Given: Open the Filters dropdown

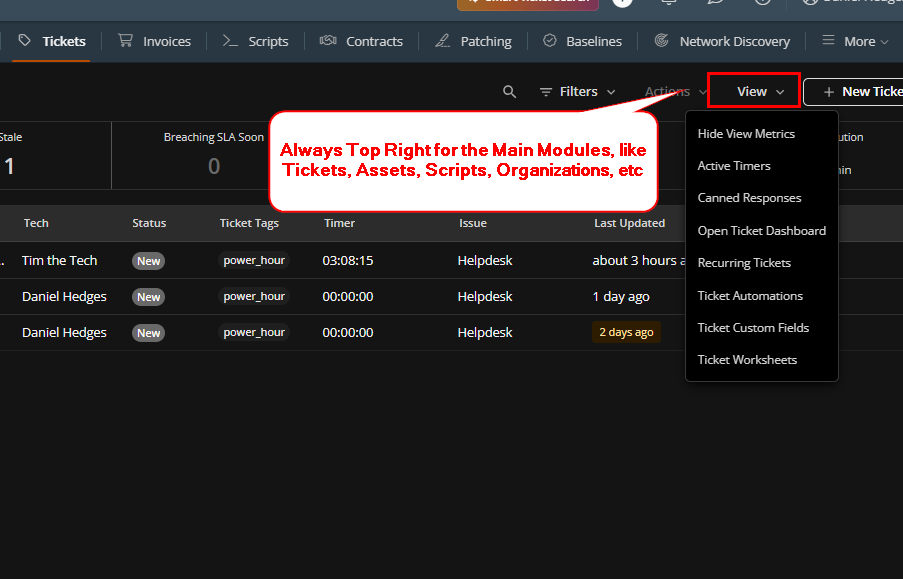Looking at the screenshot, I should click(578, 92).
